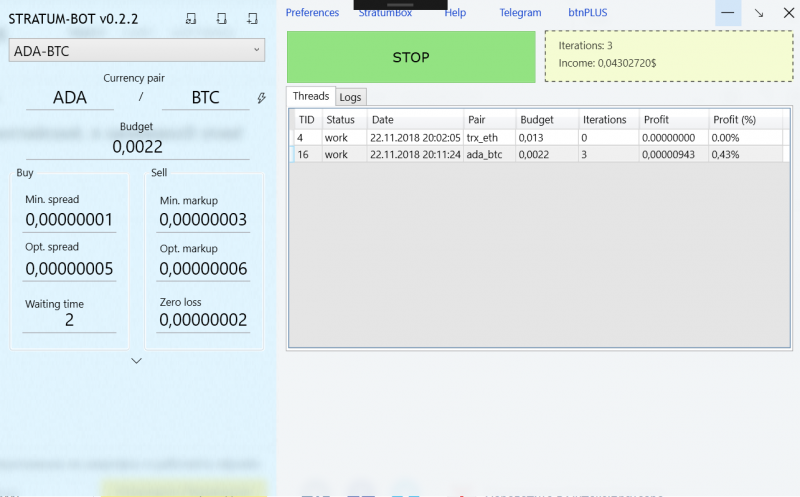Click the Budget value field
Viewport: 800px width, 497px height.
pos(137,147)
